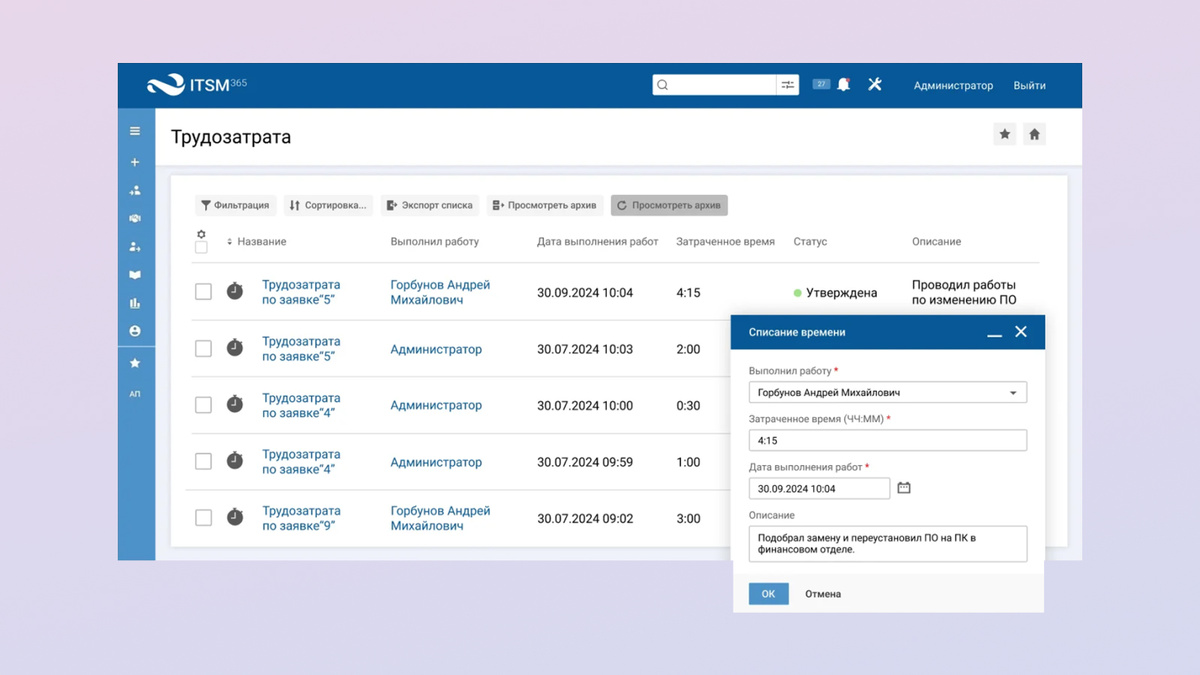Open the notifications bell icon

coord(844,85)
